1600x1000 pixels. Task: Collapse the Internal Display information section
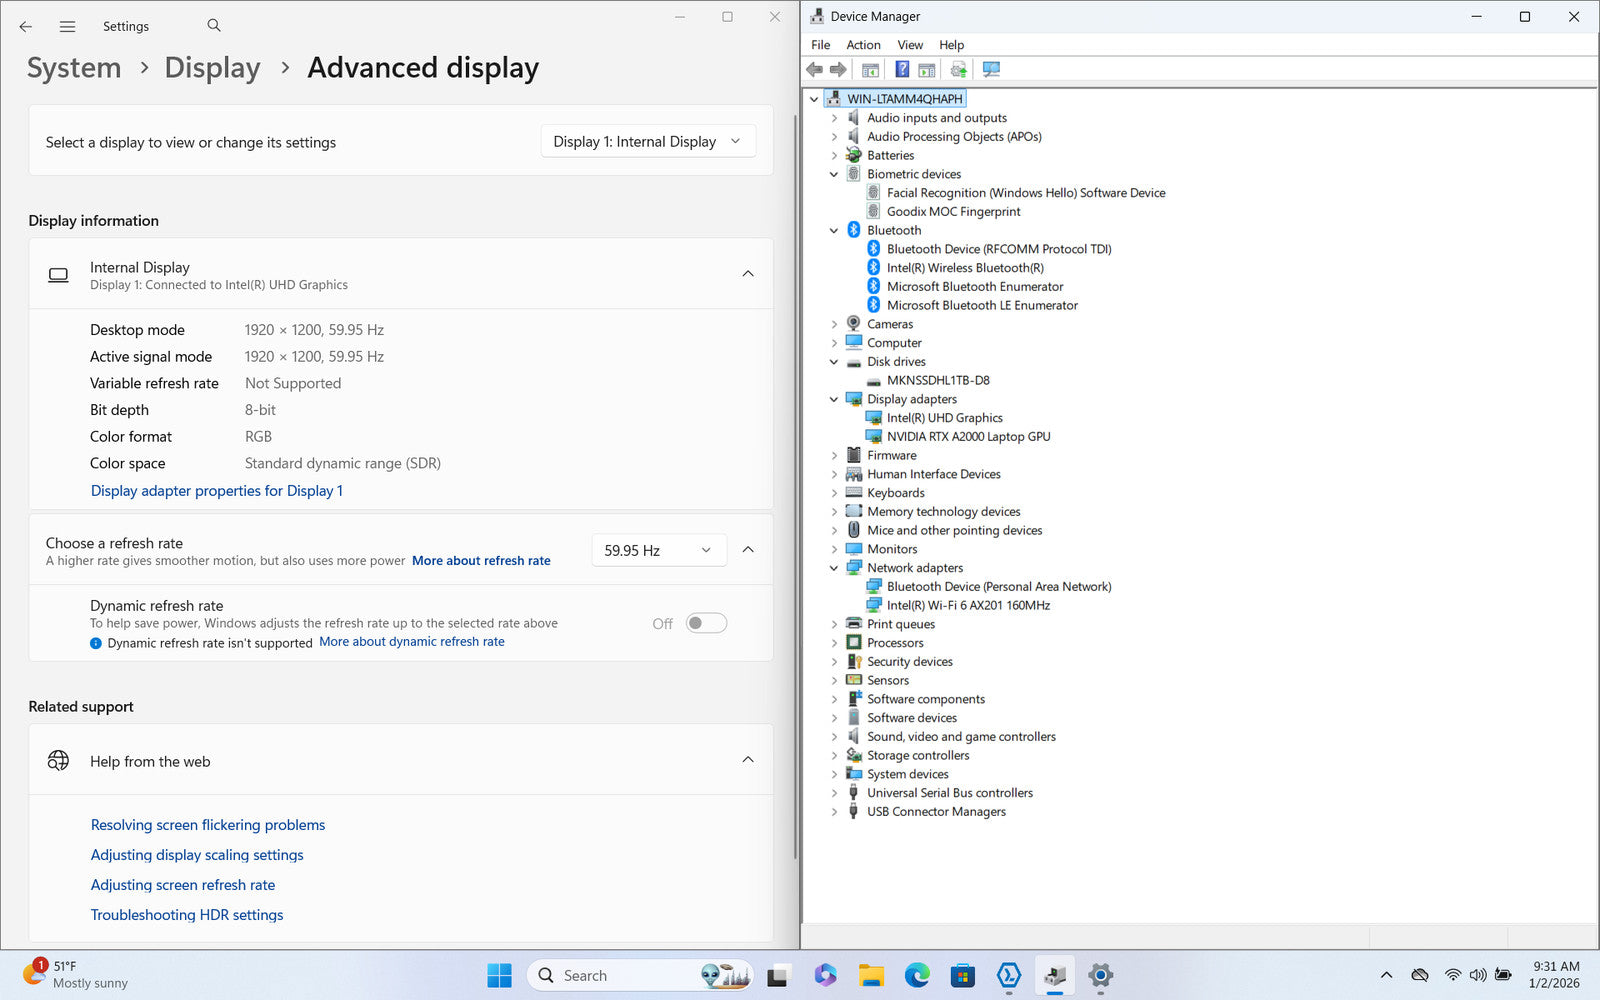pyautogui.click(x=748, y=274)
